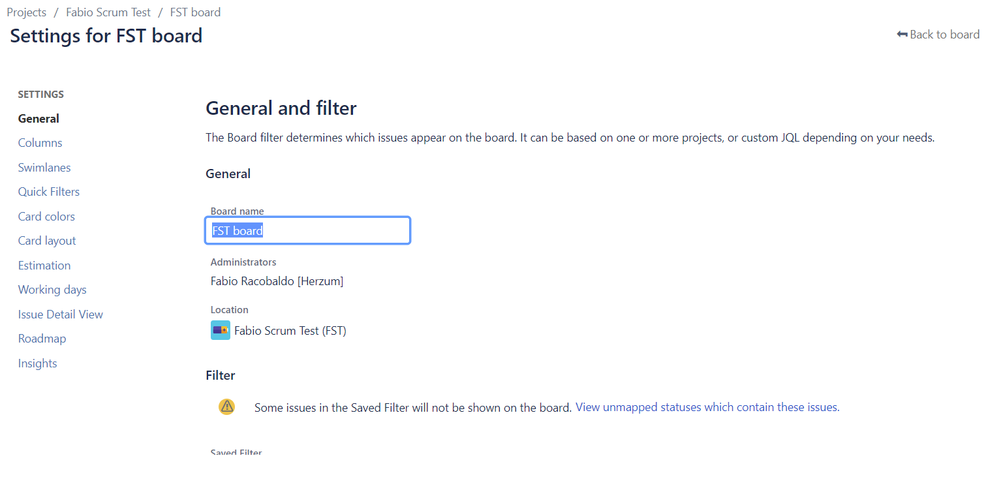
Task: Open the Columns settings section
Action: (x=40, y=143)
